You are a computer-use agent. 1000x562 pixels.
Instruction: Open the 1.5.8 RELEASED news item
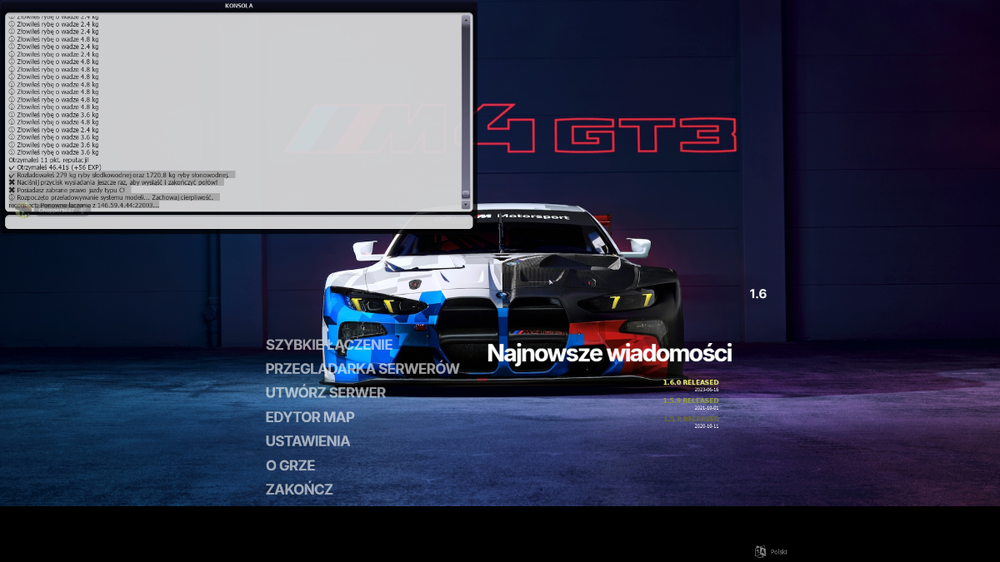click(691, 418)
